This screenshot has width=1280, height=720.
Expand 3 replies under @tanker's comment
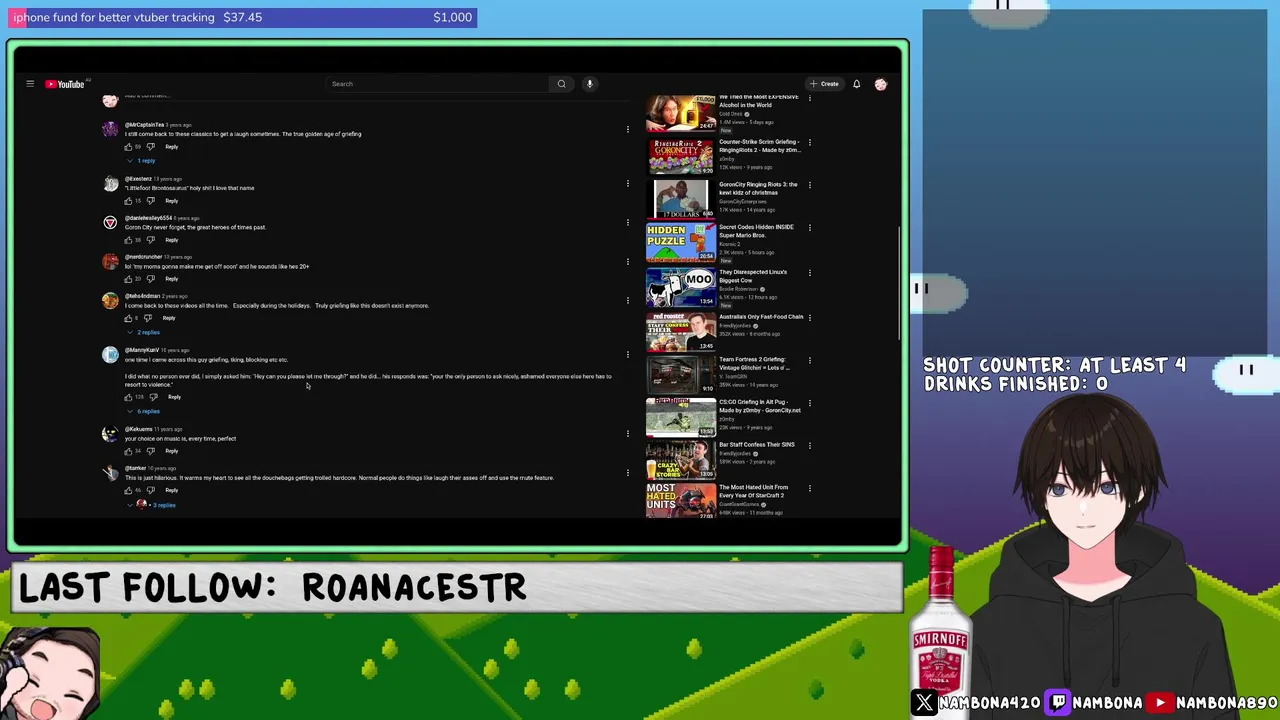pos(151,505)
